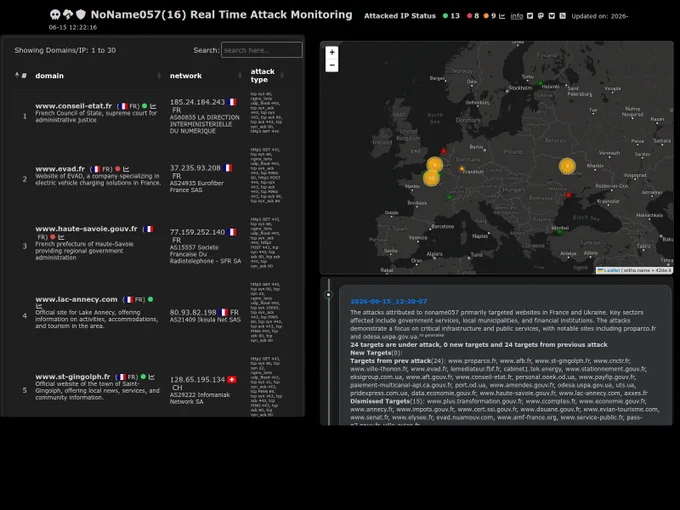Select IP address 80.93.82.198
The image size is (680, 510).
tap(193, 312)
